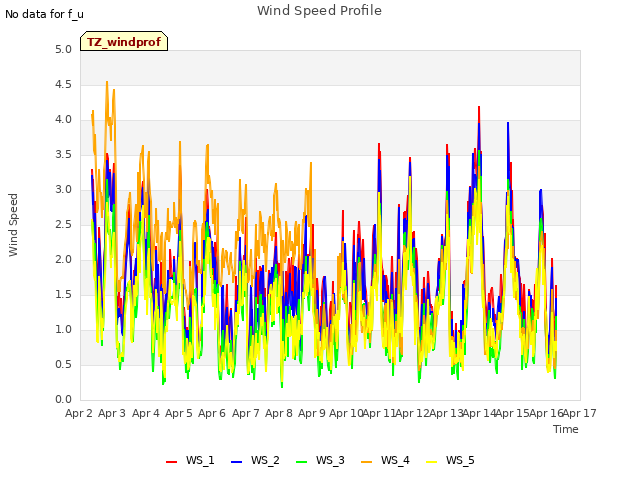Click the Apr 11 x-axis tick label
This screenshot has height=480, width=640.
pyautogui.click(x=379, y=413)
